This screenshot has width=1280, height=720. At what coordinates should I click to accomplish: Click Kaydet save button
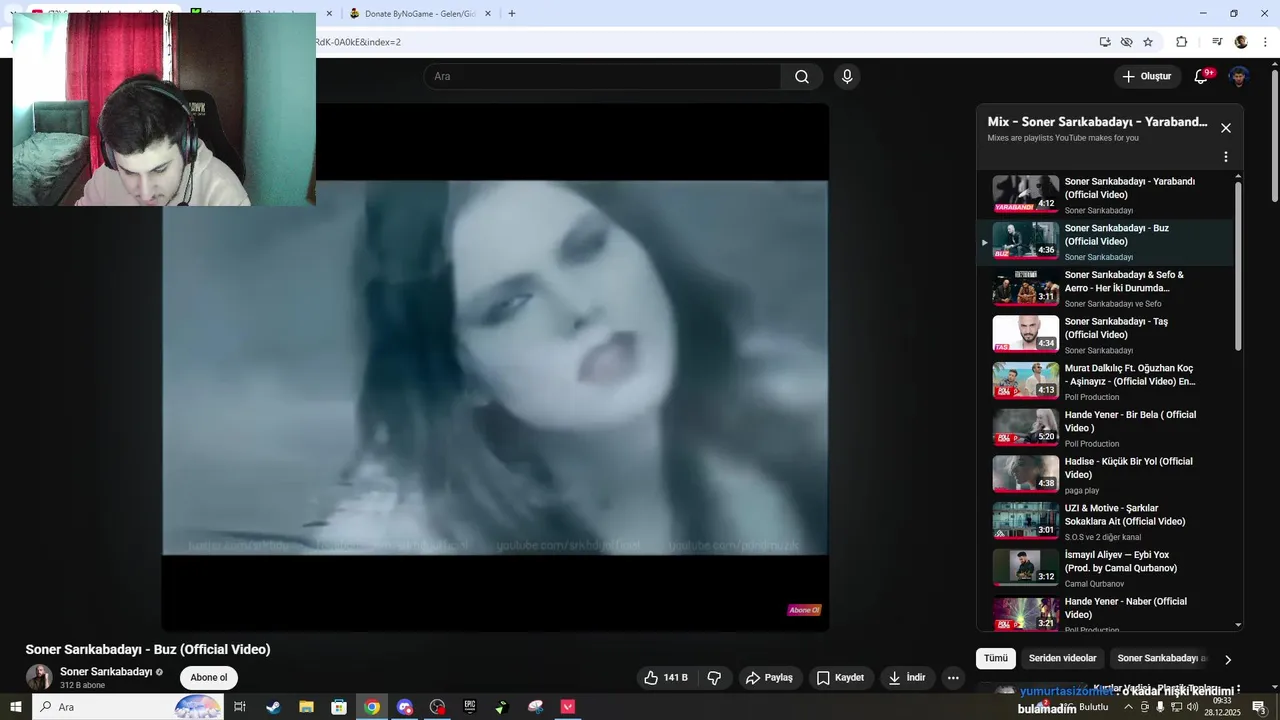pos(840,678)
